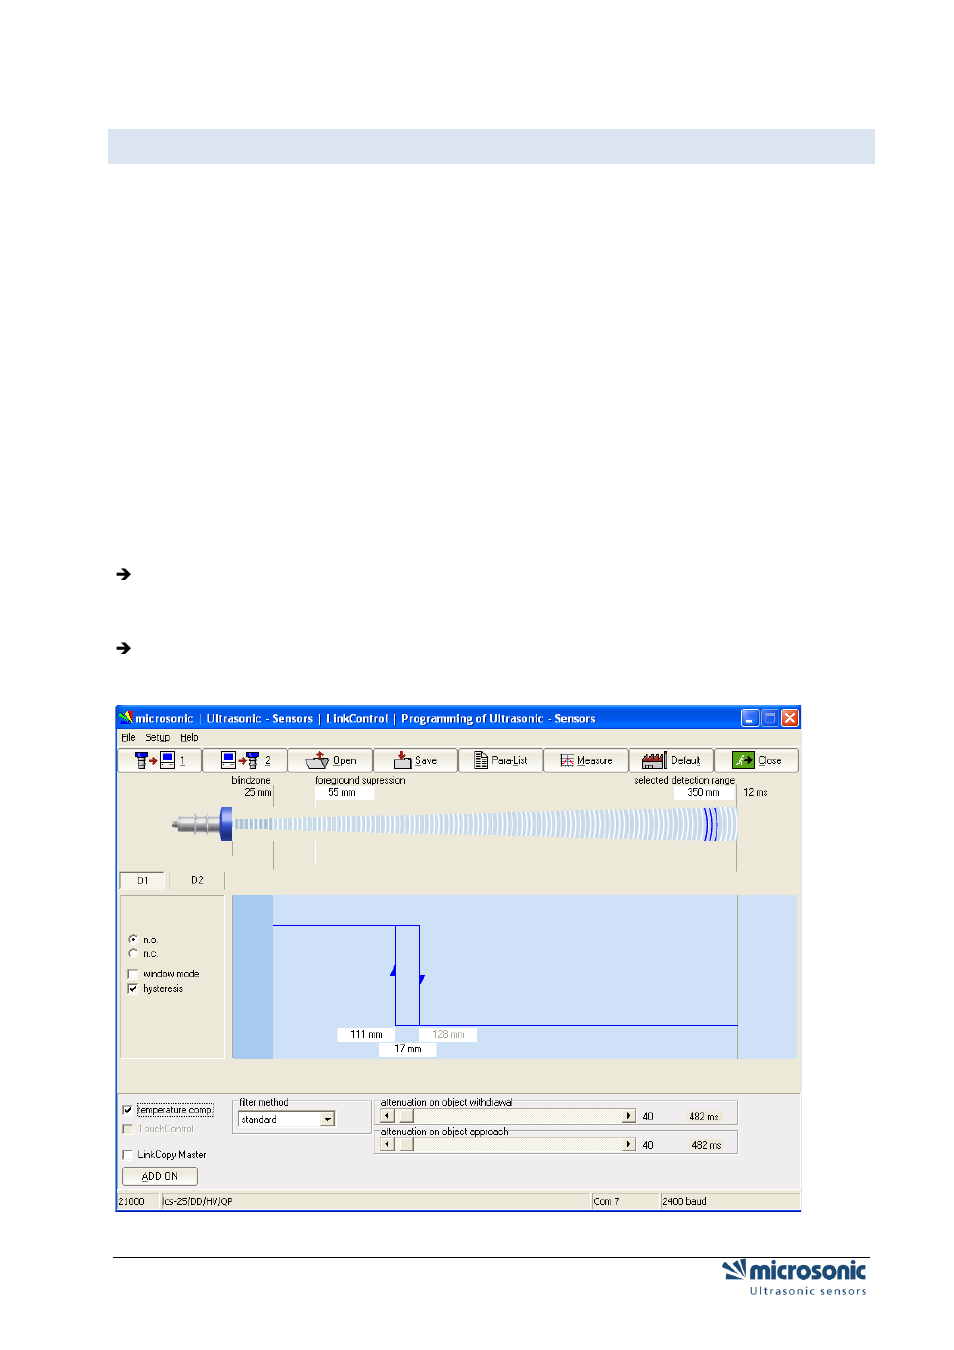
Task: Click the selected detection range 350 mm field
Action: point(705,792)
